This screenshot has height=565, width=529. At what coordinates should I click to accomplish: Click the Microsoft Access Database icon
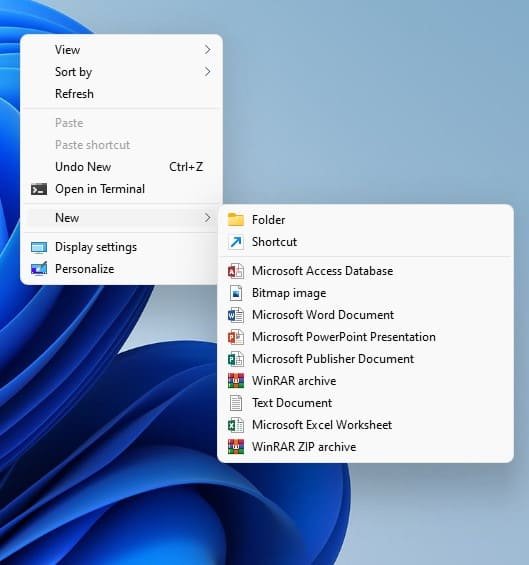point(236,271)
